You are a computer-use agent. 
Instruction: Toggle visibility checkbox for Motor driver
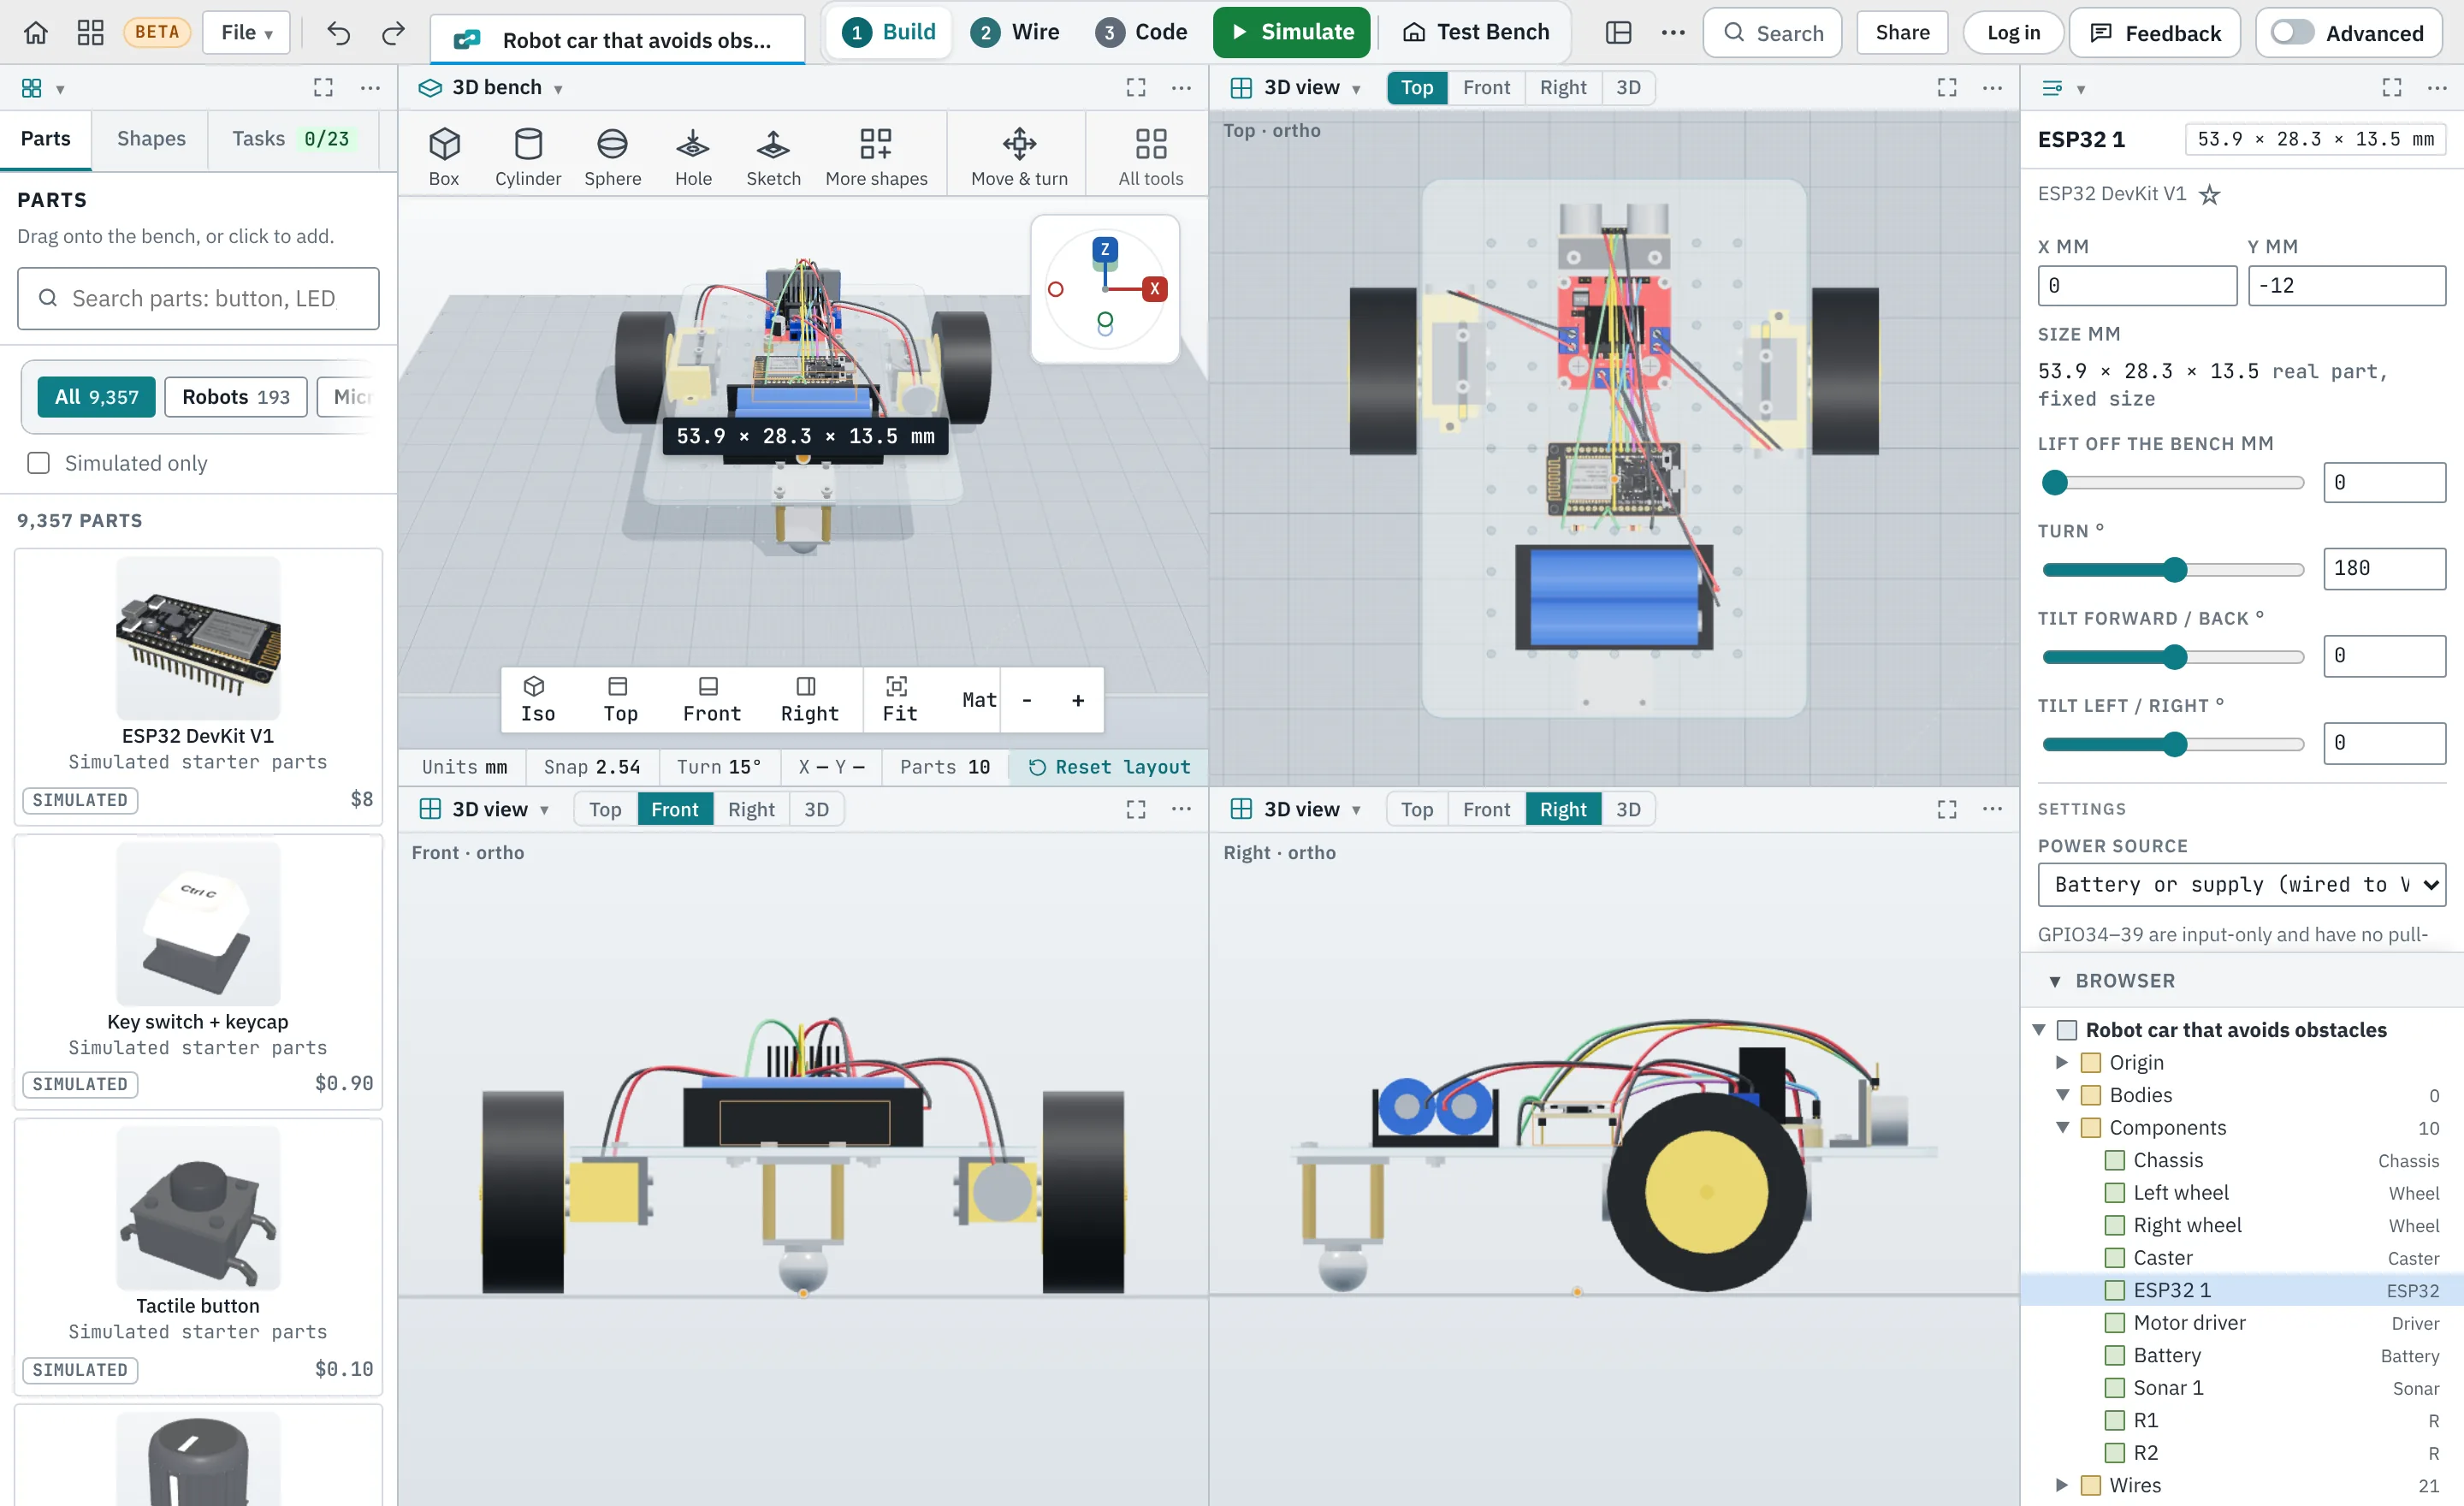tap(2114, 1323)
